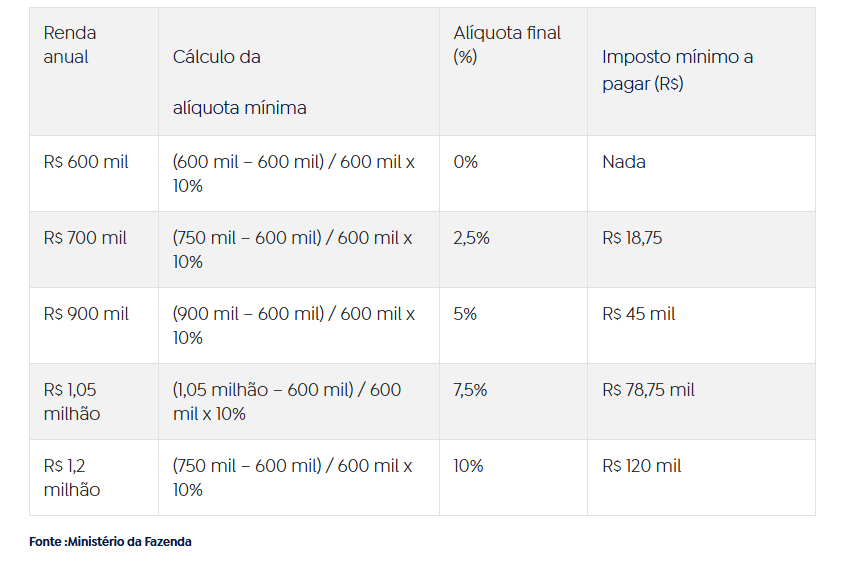Click the "Alíquota final (%)" header
The image size is (848, 576).
(507, 45)
